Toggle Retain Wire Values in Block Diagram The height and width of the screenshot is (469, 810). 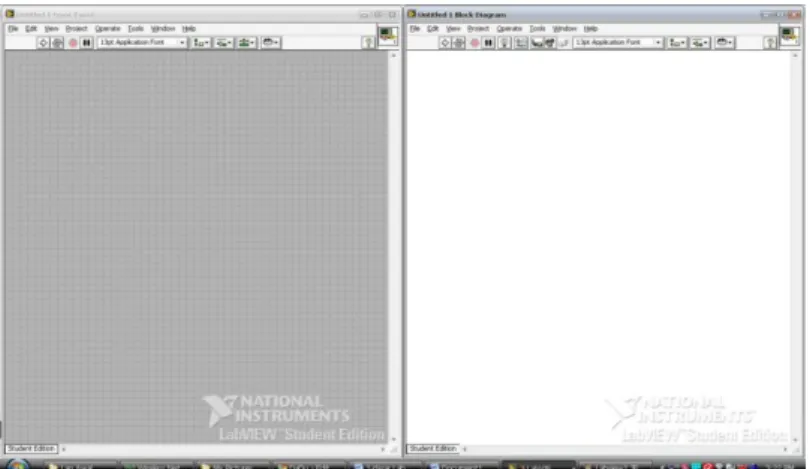tap(521, 42)
